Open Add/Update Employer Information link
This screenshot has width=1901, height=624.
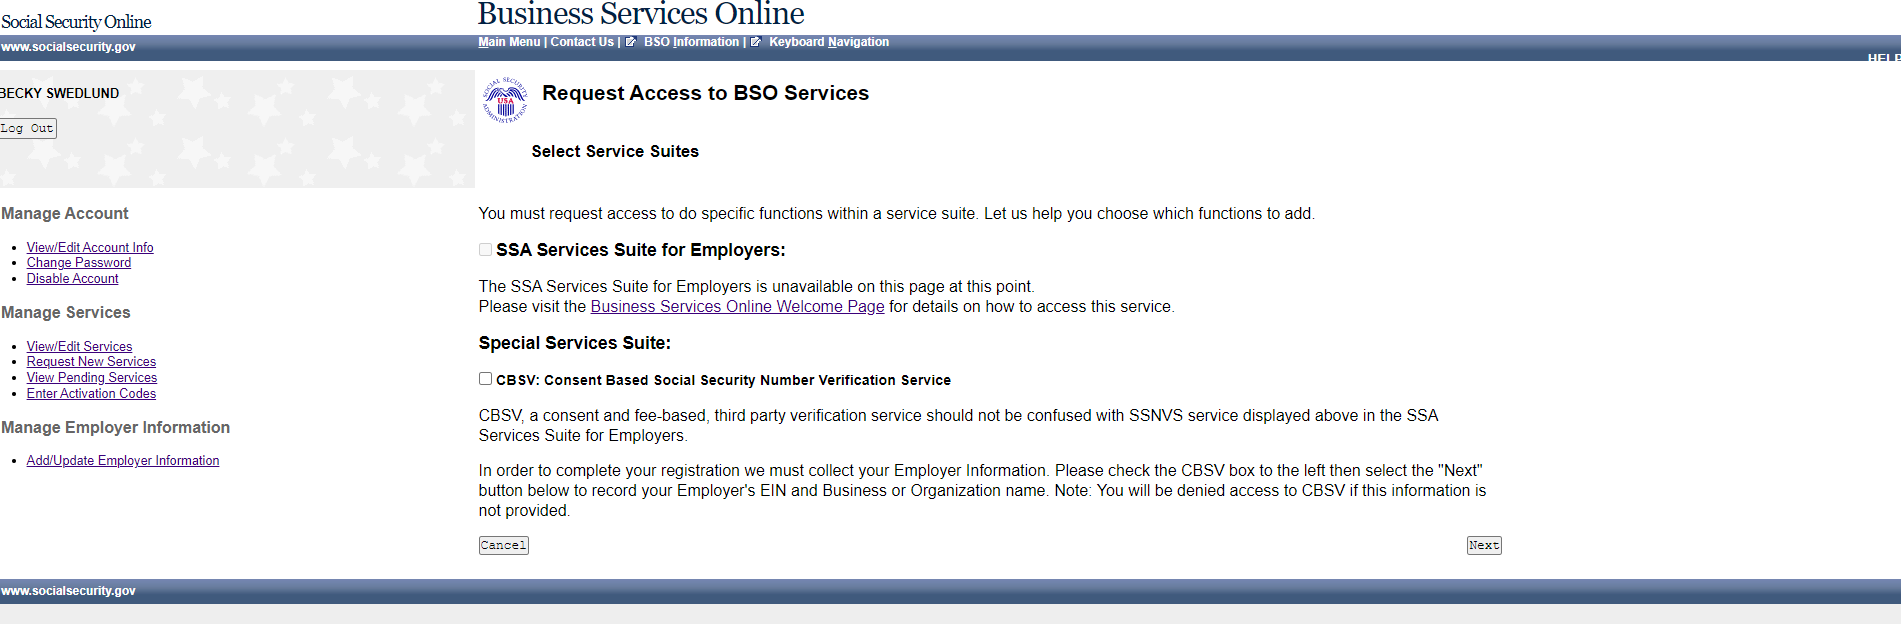click(x=123, y=461)
